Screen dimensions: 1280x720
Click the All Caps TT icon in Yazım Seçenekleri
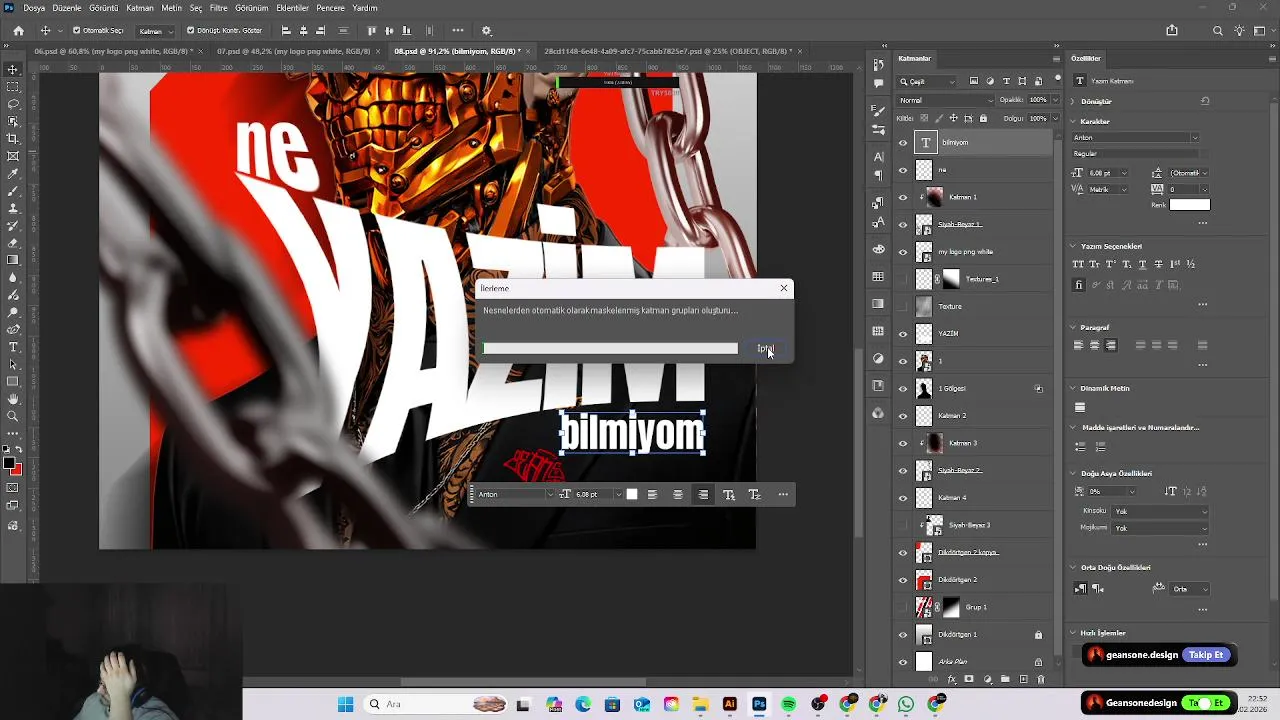pos(1078,264)
